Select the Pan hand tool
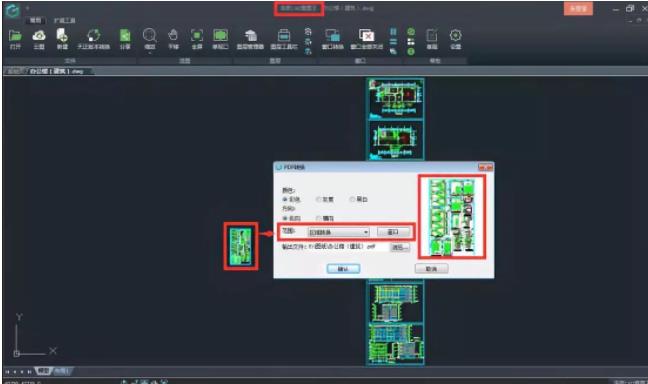The width and height of the screenshot is (648, 384). tap(173, 36)
